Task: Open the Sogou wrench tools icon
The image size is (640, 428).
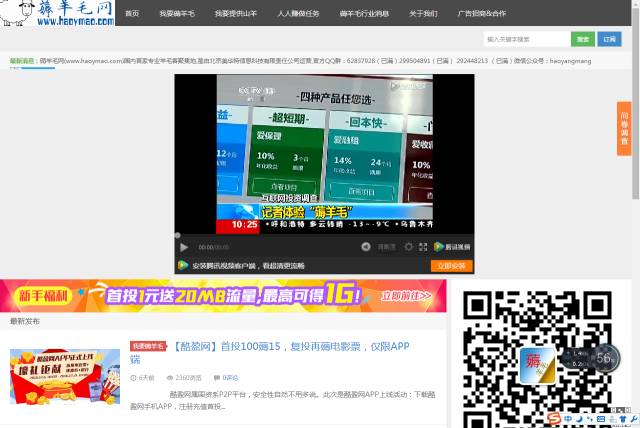Action: [x=634, y=419]
